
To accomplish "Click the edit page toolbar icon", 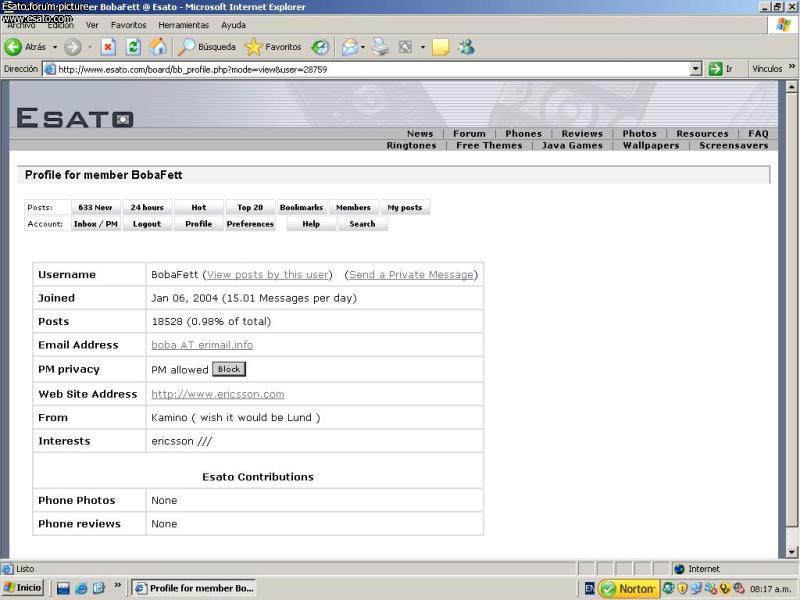I will 406,47.
